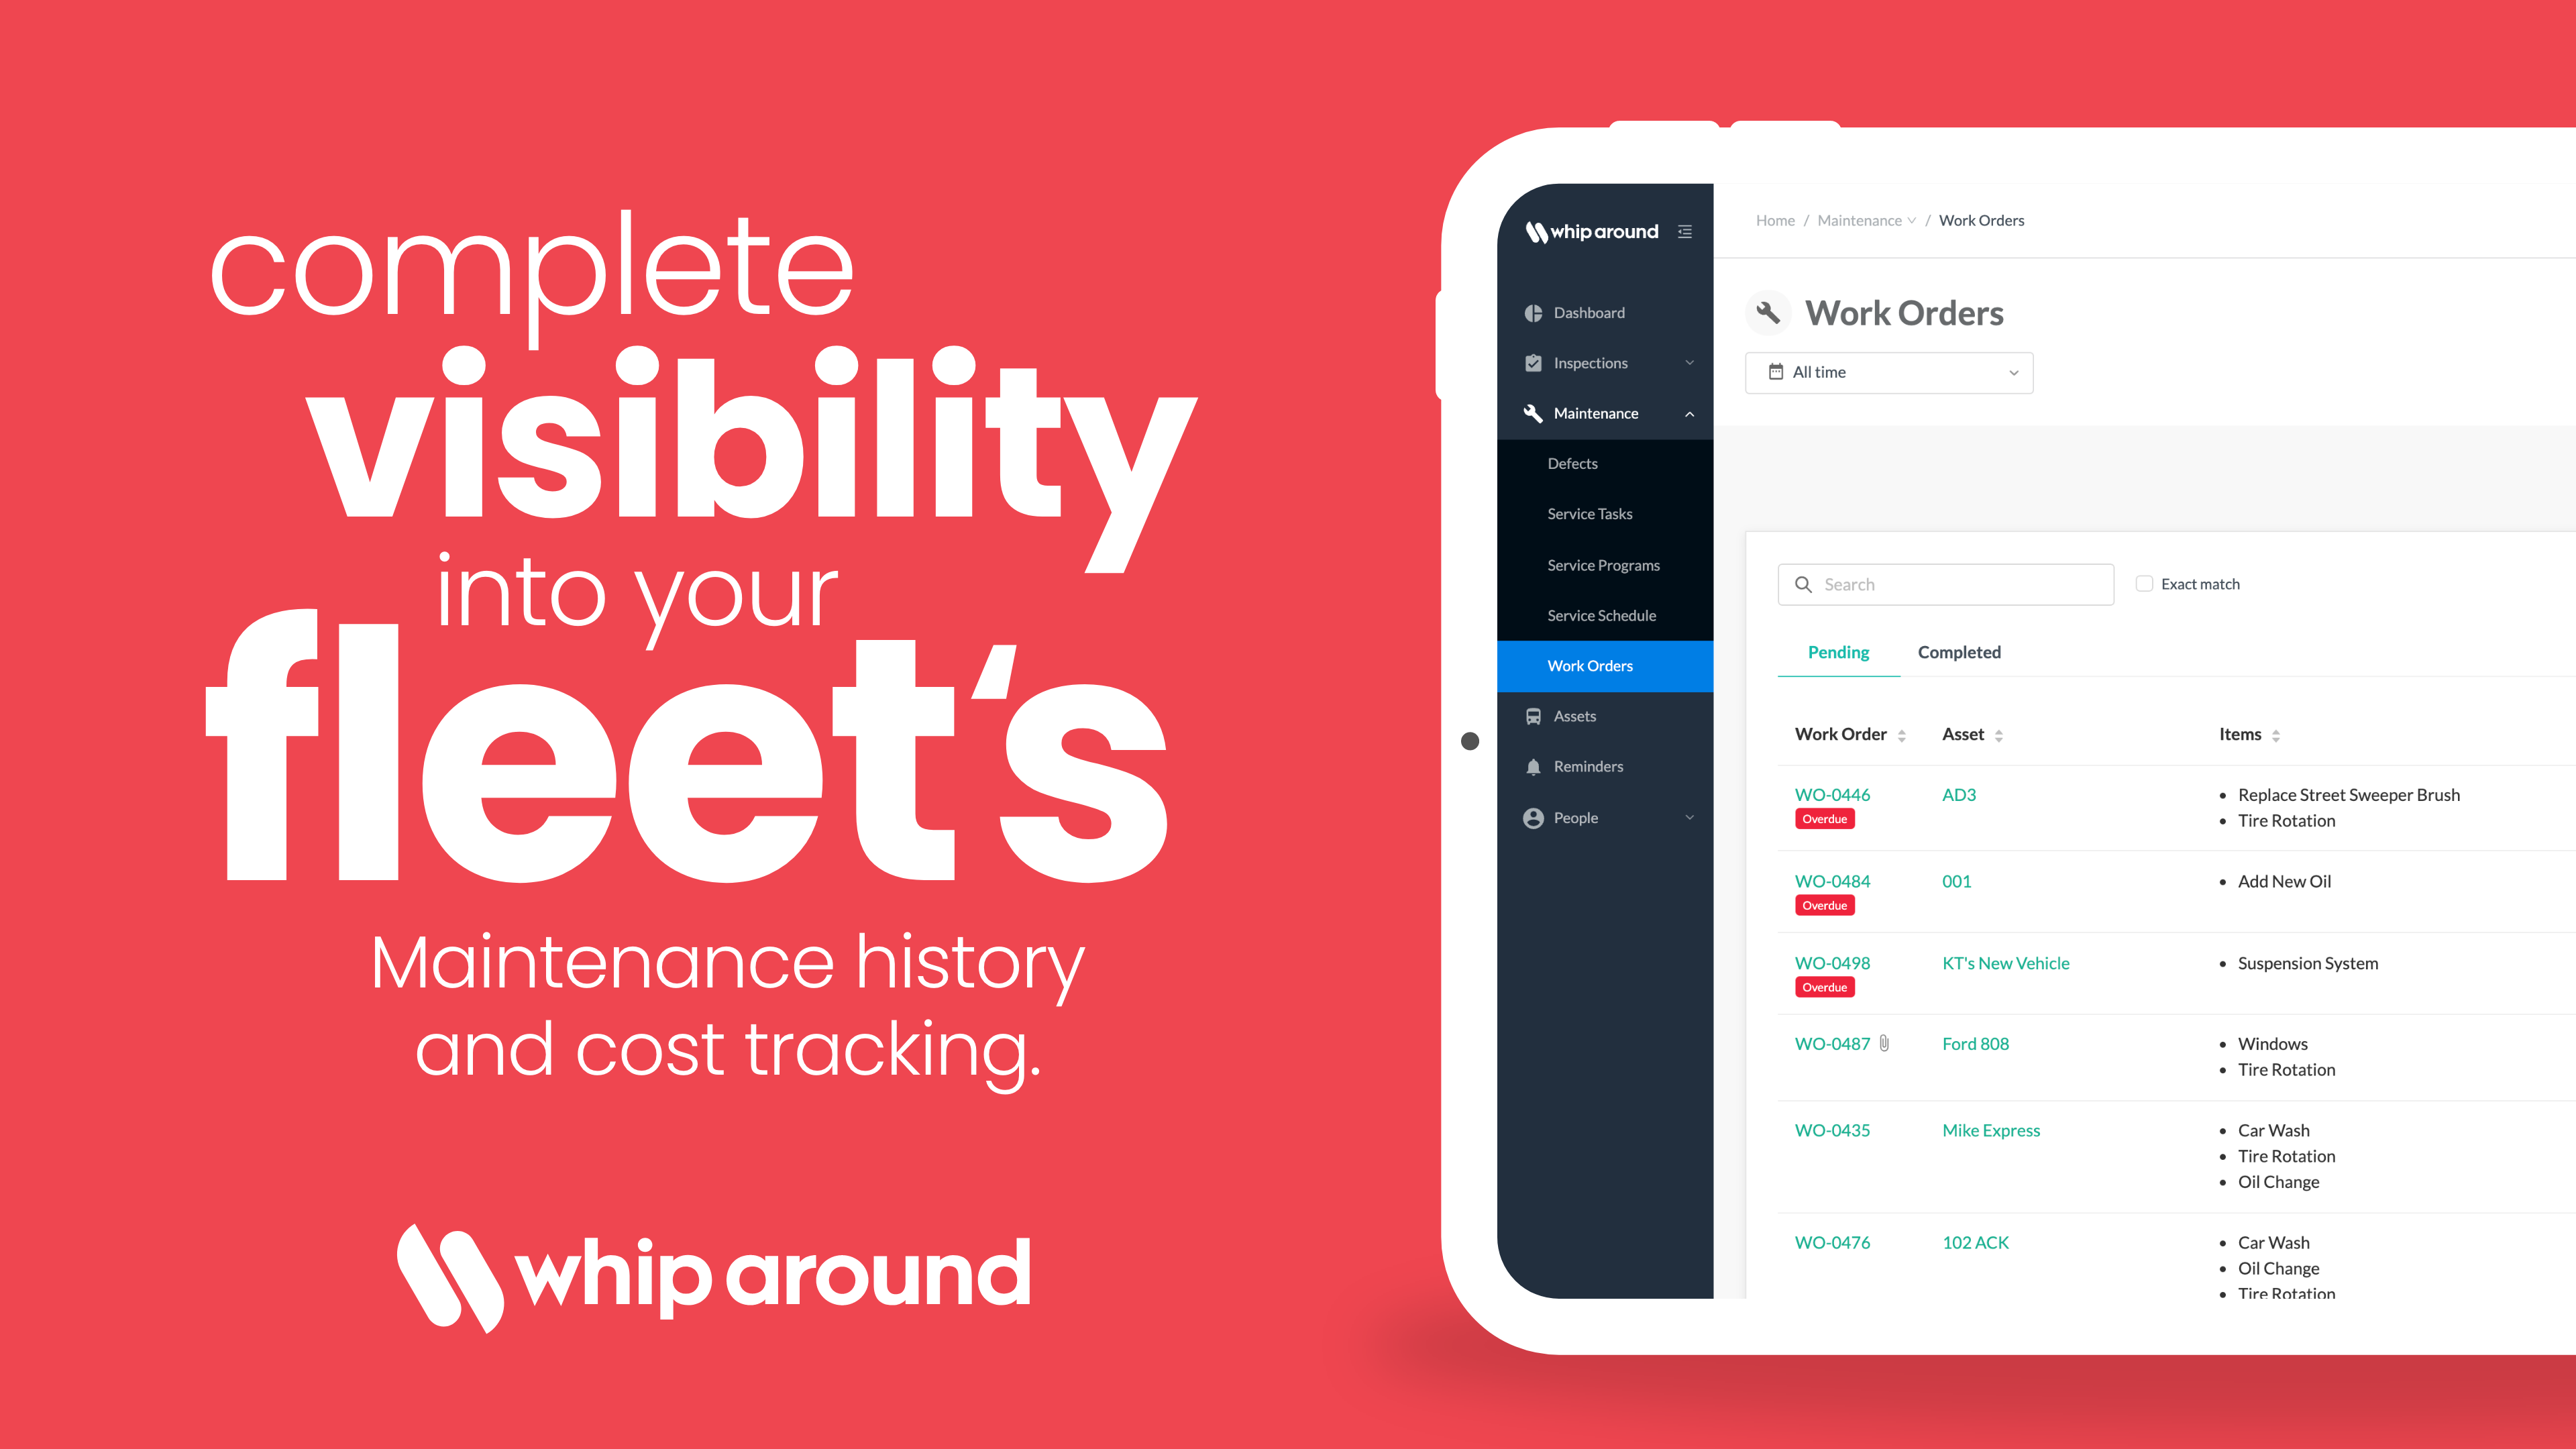The width and height of the screenshot is (2576, 1449).
Task: Open work order WO-0446 link
Action: tap(1833, 793)
